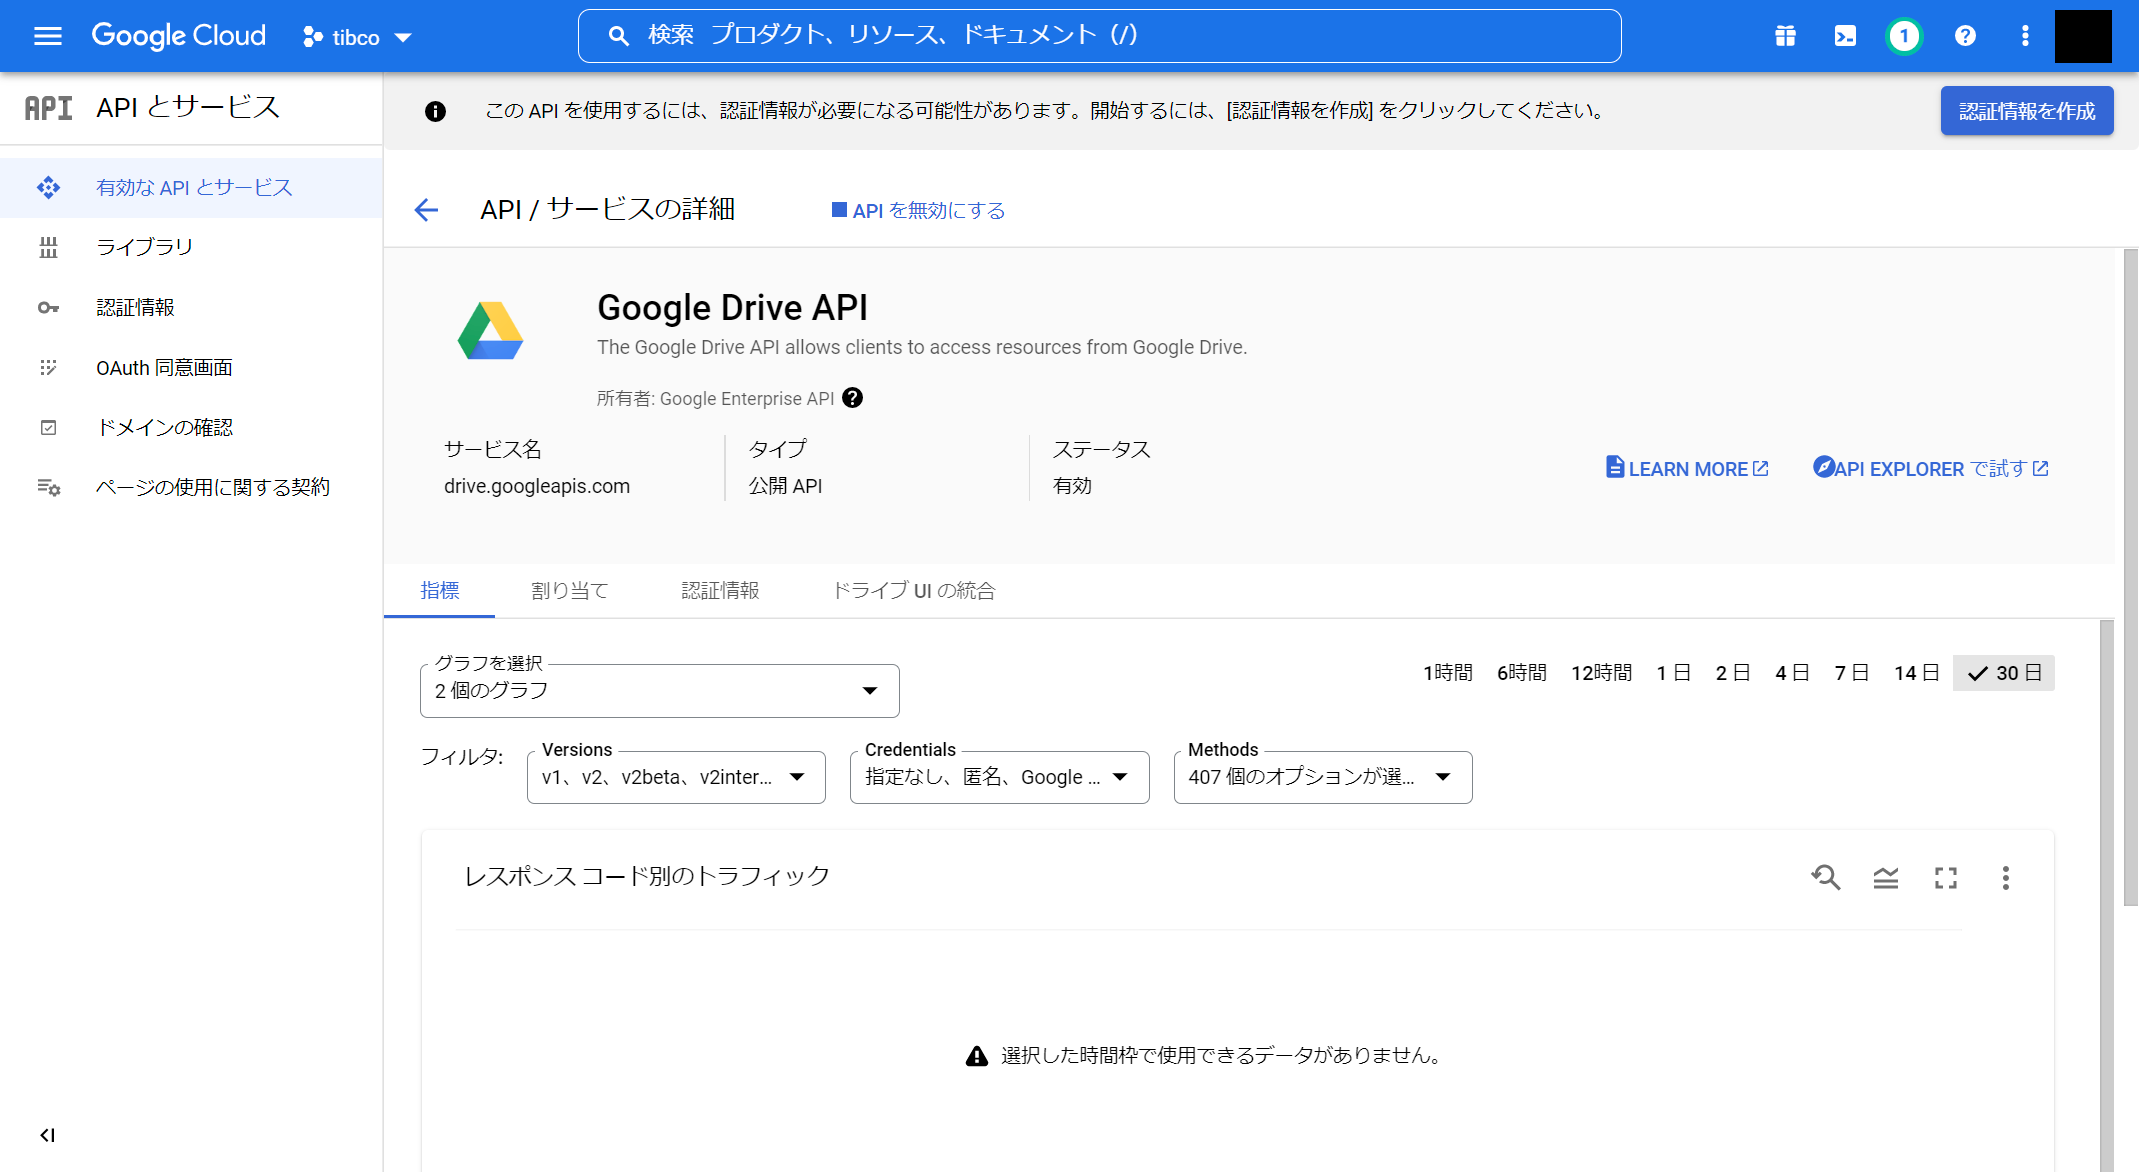Open the Credentials filter dropdown
2139x1172 pixels.
[999, 777]
